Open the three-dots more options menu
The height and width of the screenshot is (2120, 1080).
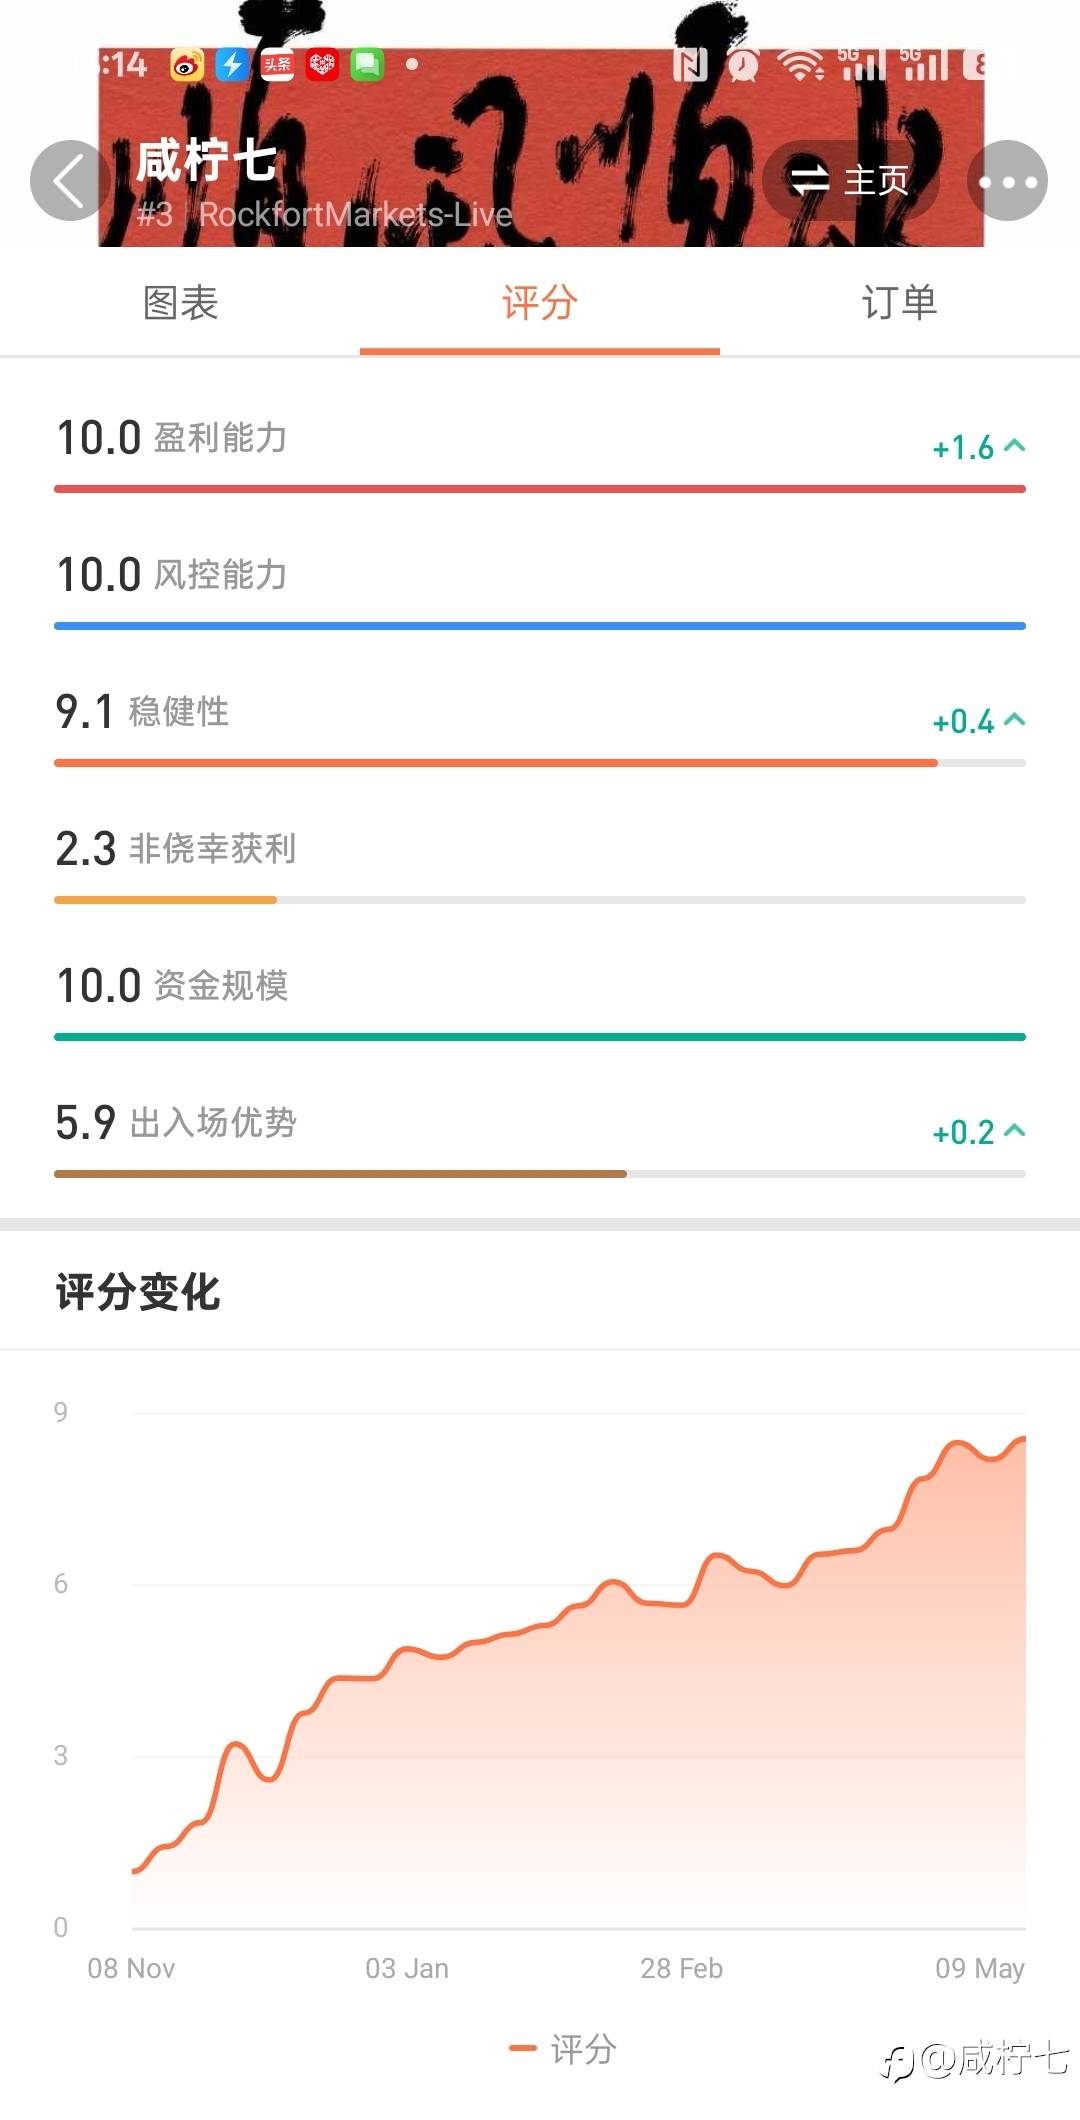tap(1007, 181)
